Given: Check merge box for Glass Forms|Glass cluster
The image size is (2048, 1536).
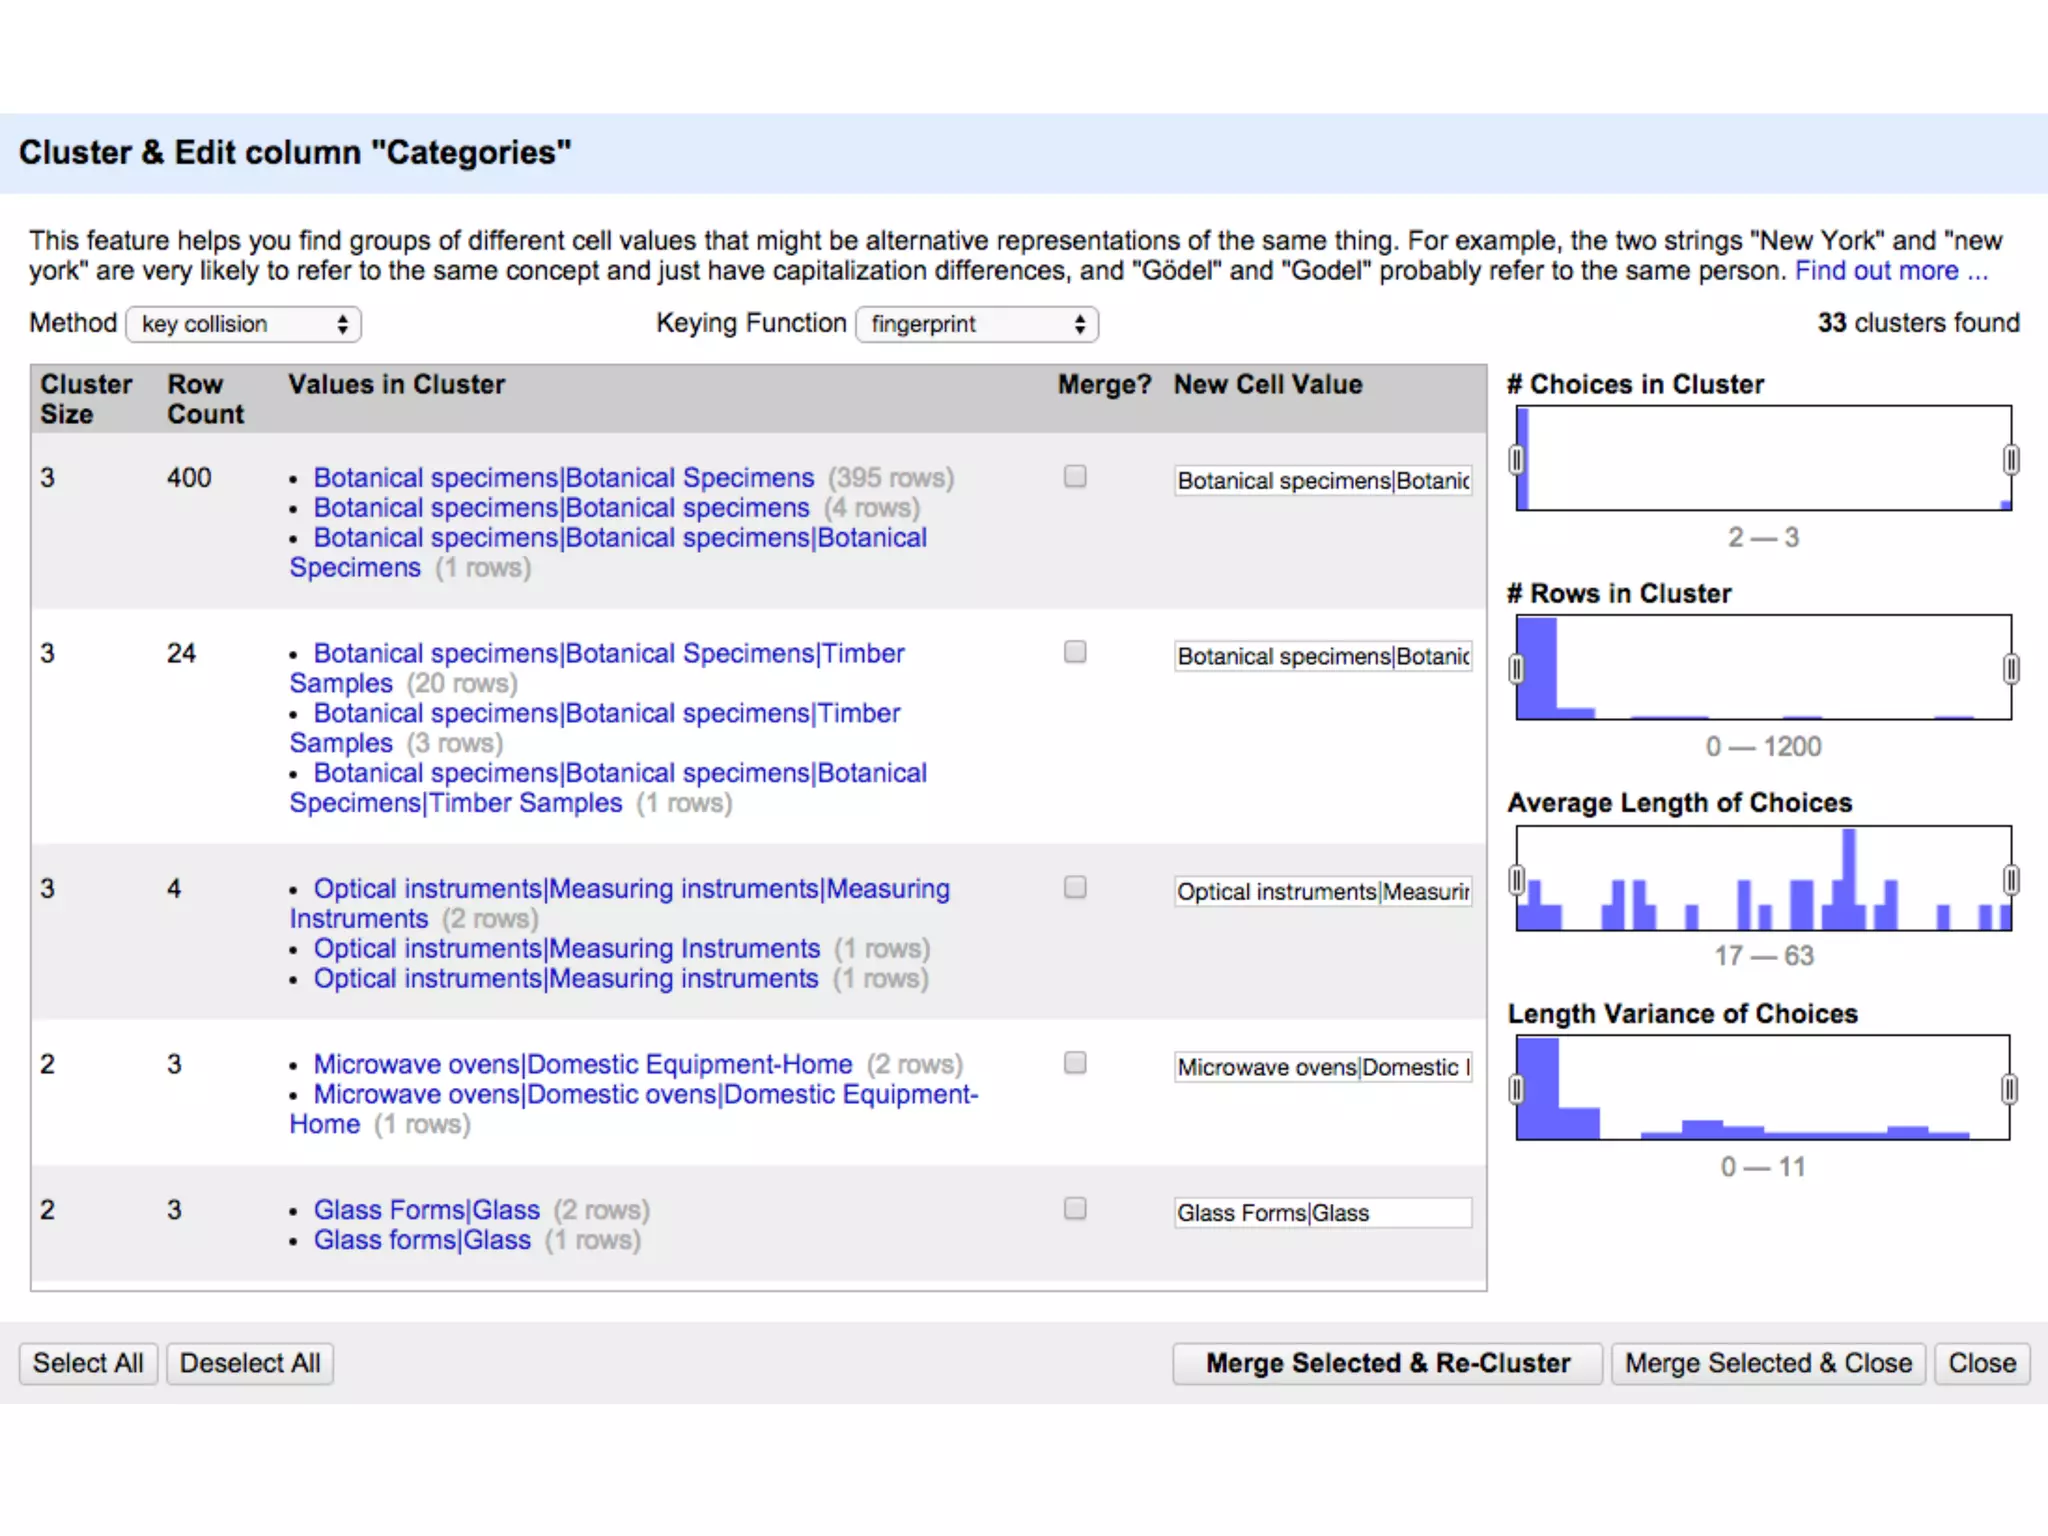Looking at the screenshot, I should click(x=1075, y=1209).
